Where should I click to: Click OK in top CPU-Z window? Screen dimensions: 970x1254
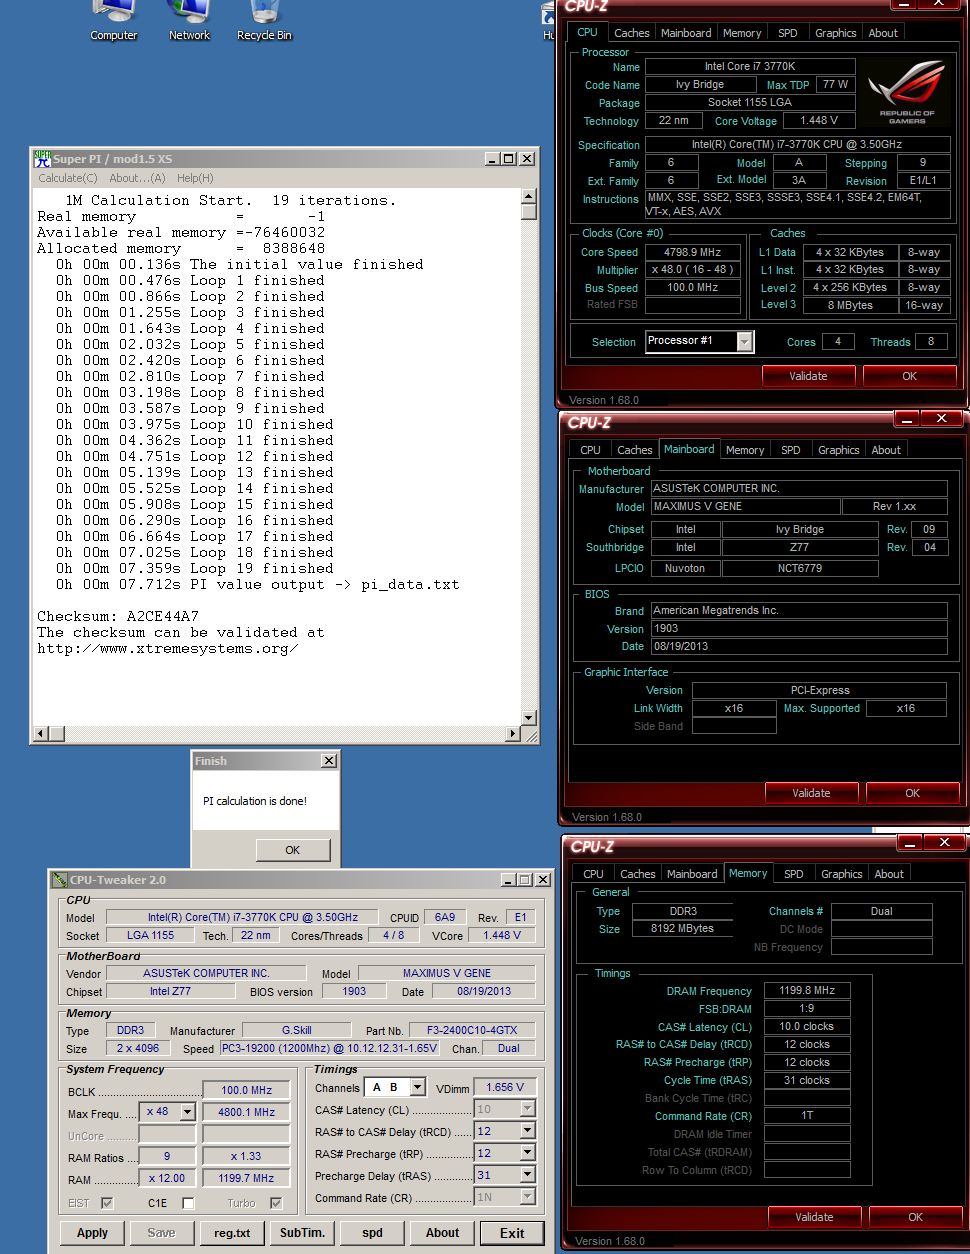tap(909, 376)
